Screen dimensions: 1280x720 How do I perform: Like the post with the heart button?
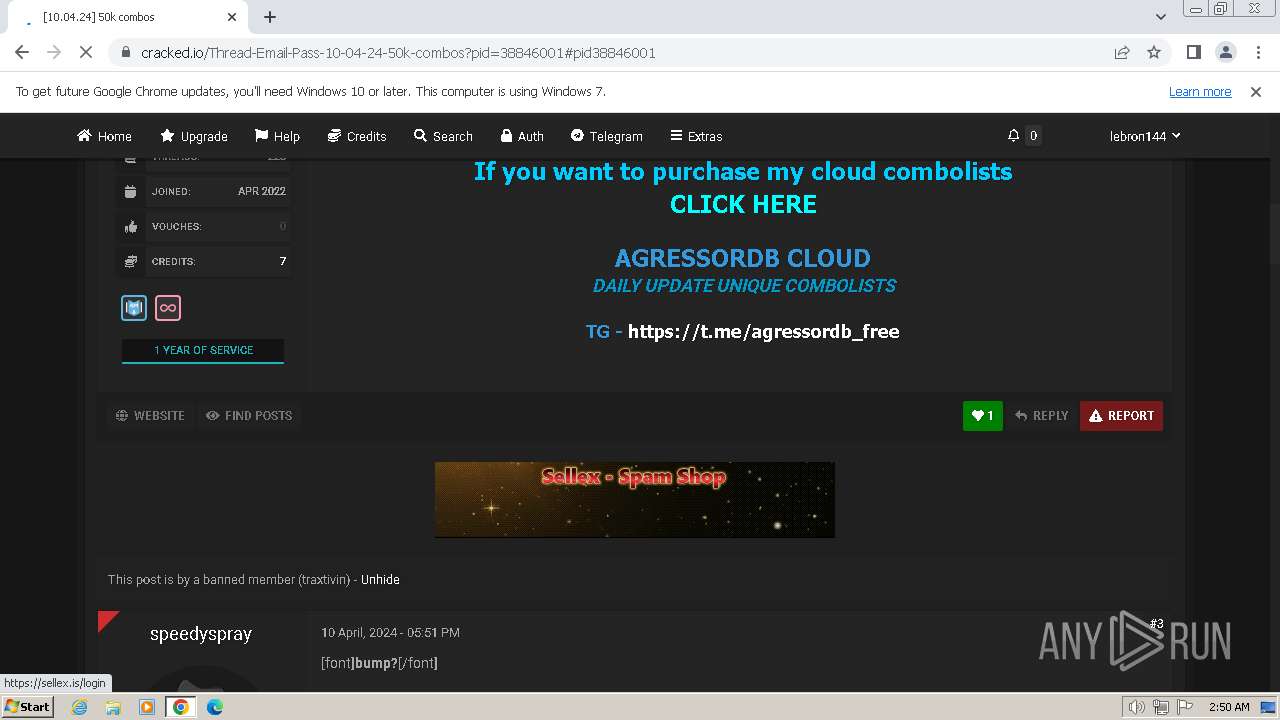[983, 416]
